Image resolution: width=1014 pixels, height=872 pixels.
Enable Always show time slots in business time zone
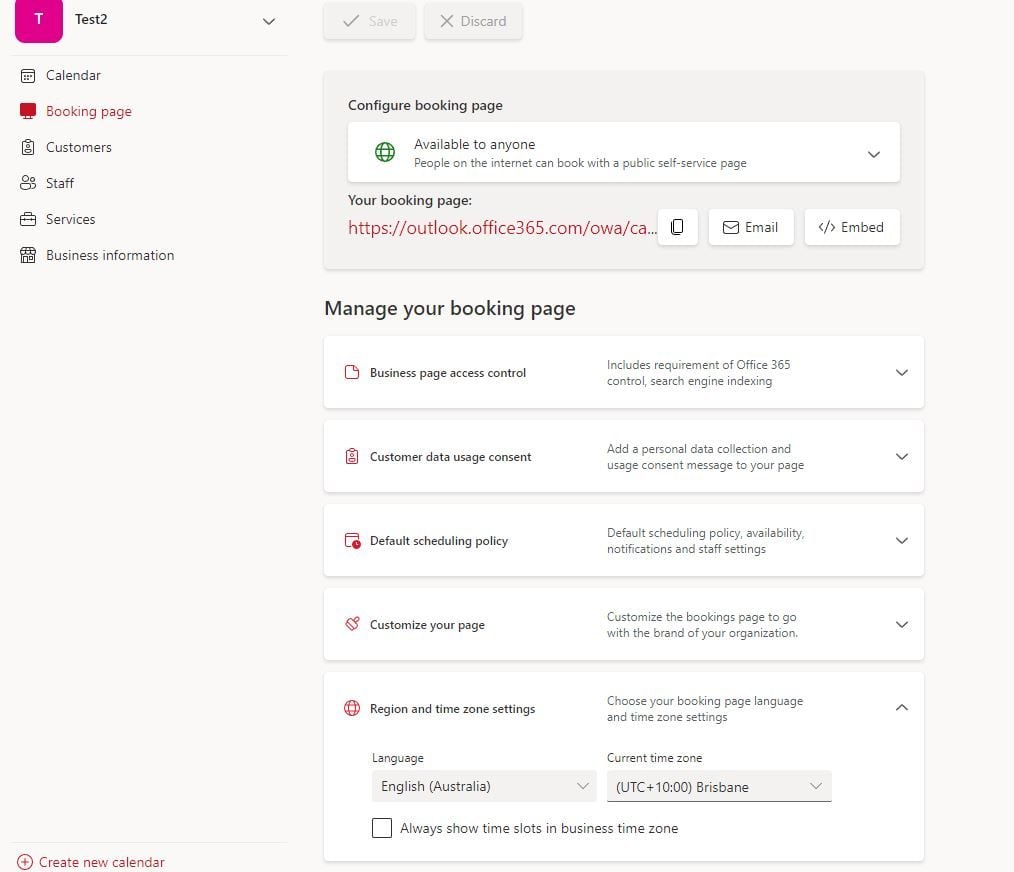[382, 828]
